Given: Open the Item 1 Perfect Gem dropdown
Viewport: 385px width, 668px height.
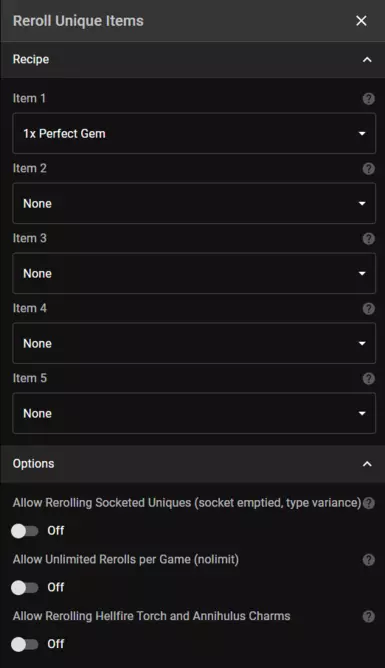Looking at the screenshot, I should [194, 133].
